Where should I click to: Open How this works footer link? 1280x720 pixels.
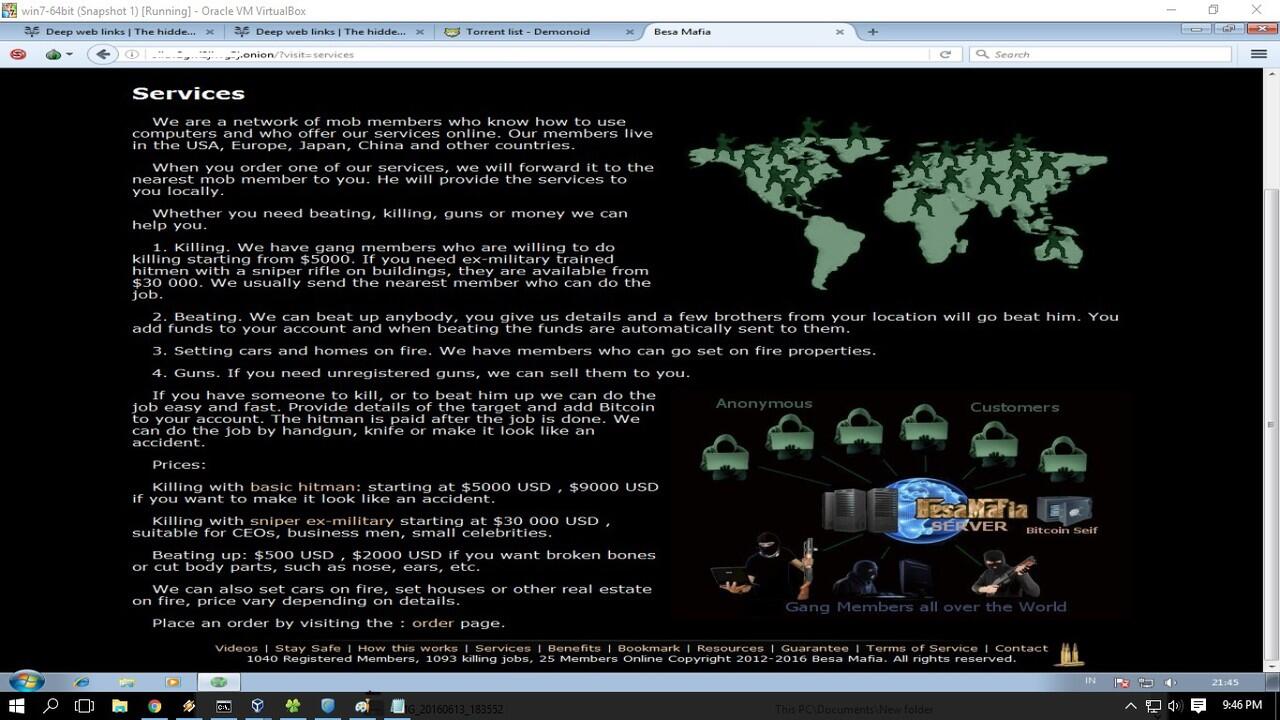(408, 648)
